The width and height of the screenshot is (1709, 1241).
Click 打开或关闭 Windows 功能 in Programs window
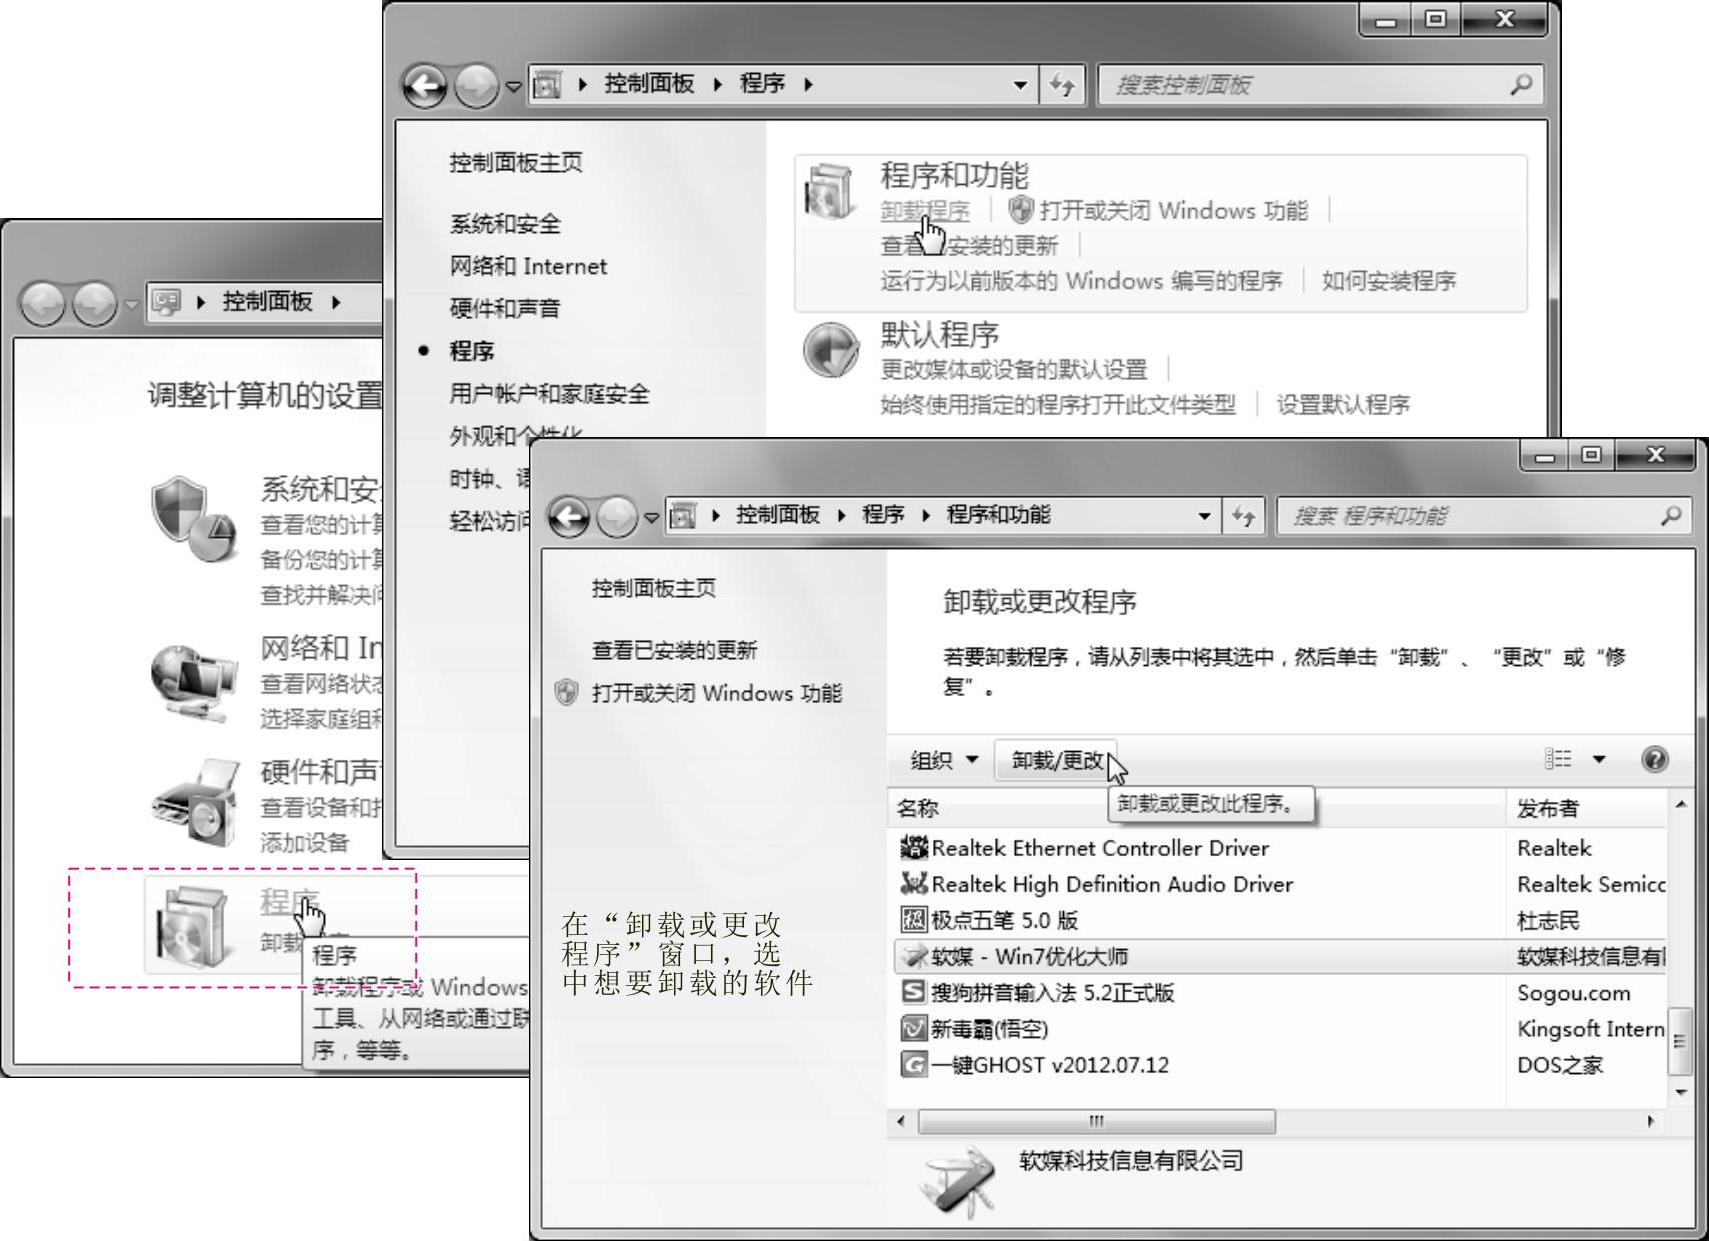pos(1173,211)
